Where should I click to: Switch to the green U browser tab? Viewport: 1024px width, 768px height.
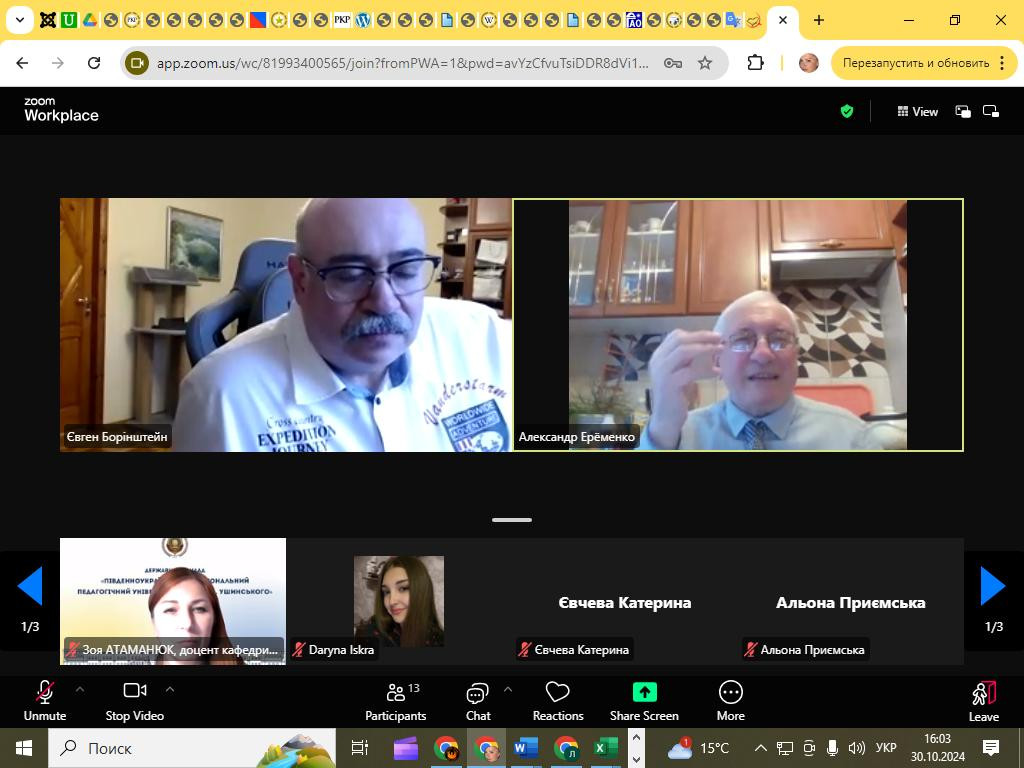click(x=69, y=20)
